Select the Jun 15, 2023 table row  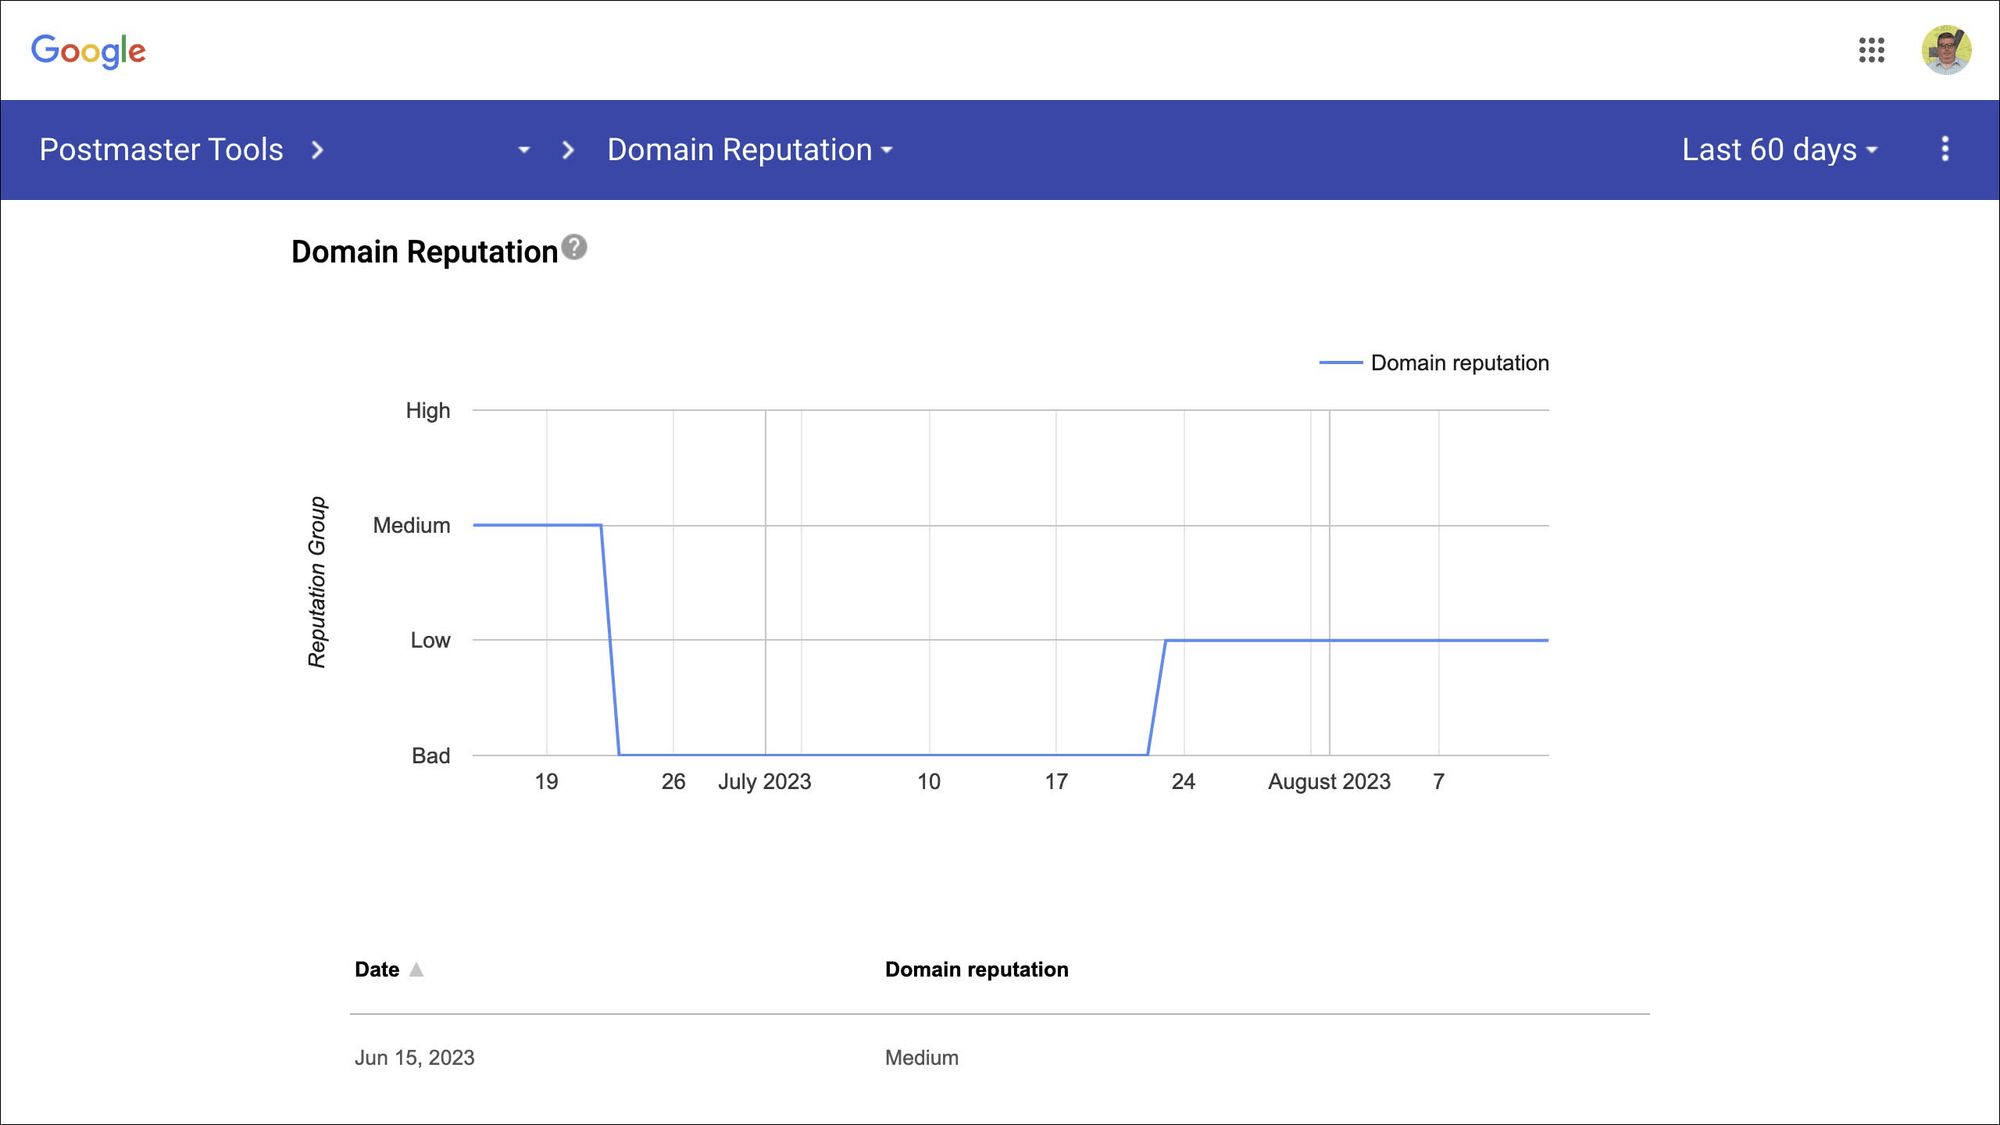1000,1058
